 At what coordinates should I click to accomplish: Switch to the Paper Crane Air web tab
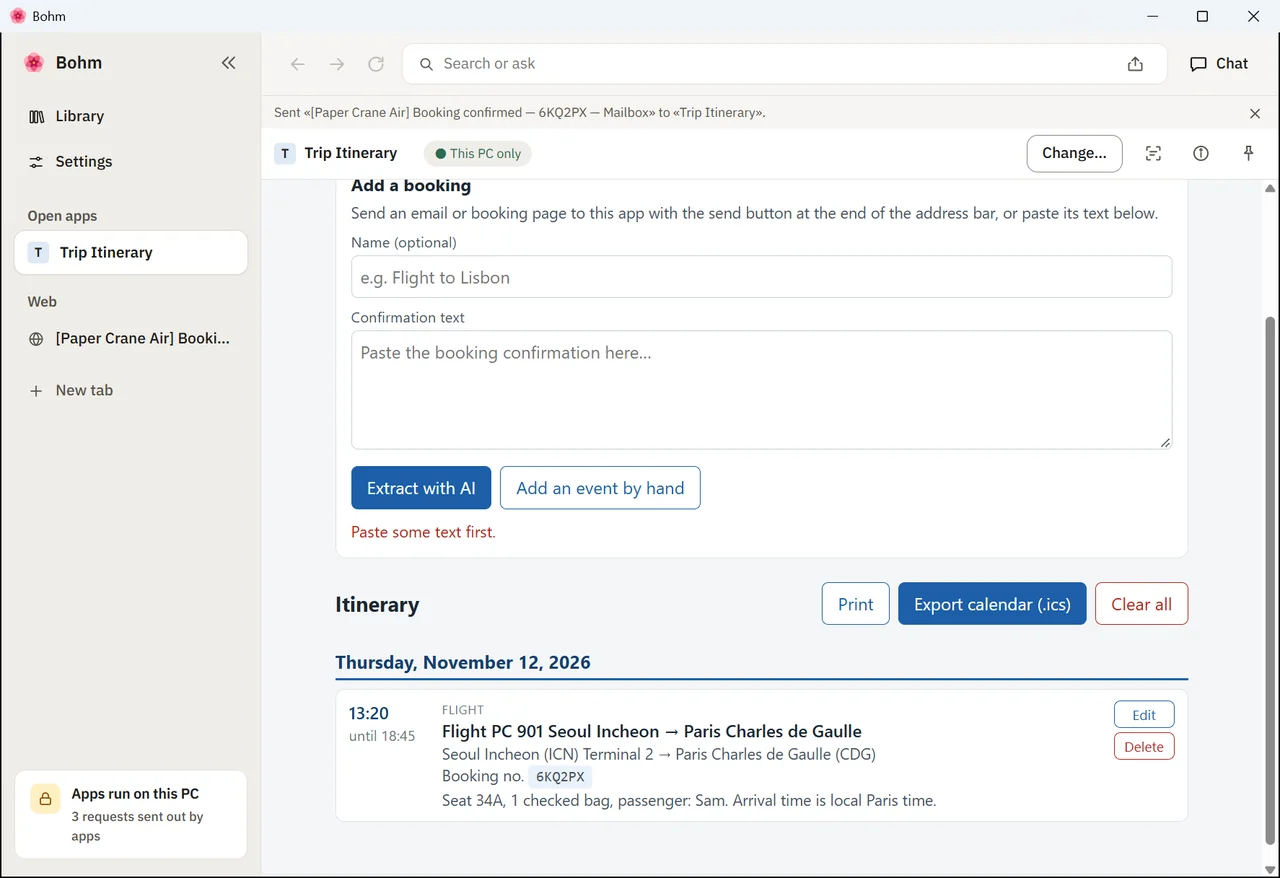[x=131, y=339]
